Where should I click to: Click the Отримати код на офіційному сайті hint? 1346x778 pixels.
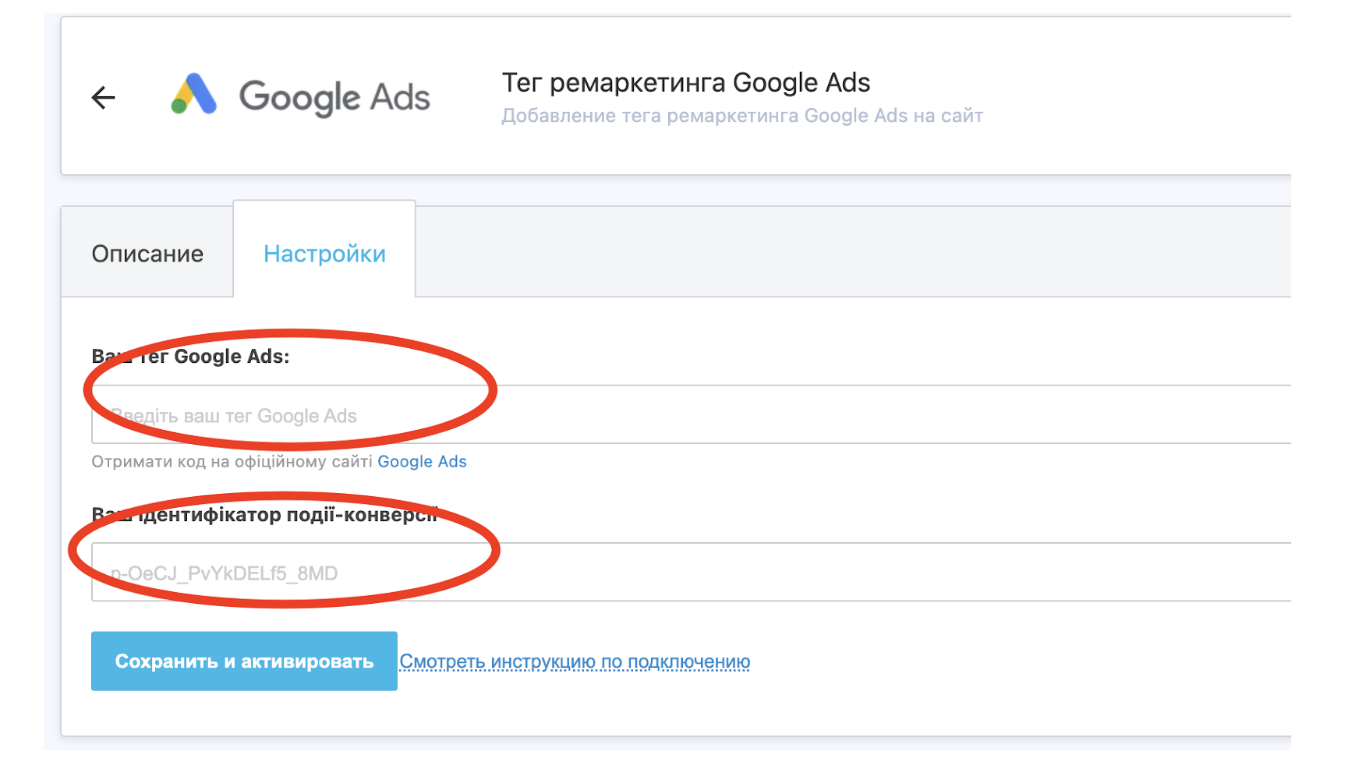coord(232,462)
